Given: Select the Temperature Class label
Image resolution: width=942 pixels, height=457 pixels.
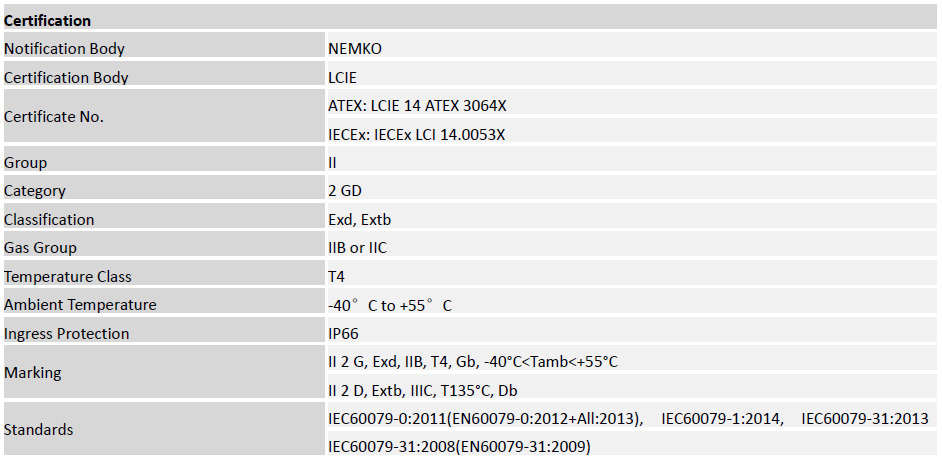Looking at the screenshot, I should pos(67,276).
